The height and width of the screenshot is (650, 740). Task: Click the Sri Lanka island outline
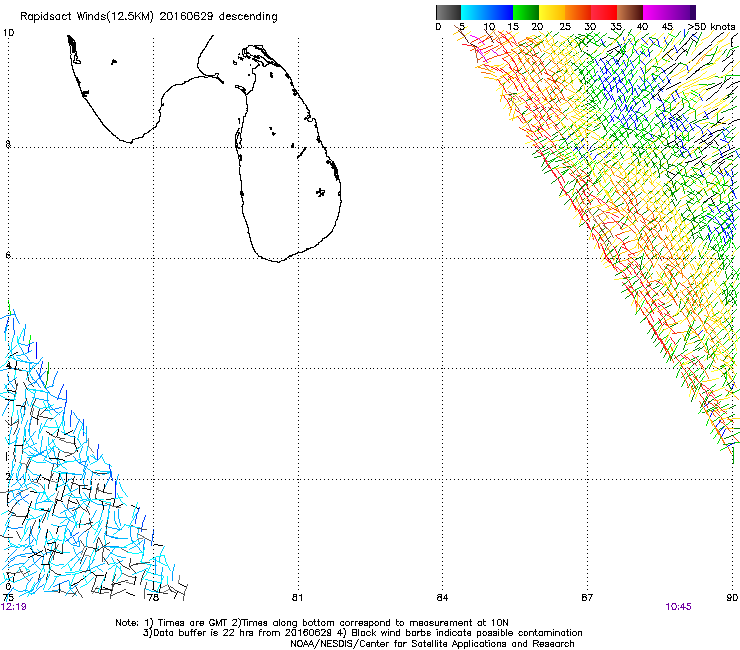click(x=288, y=153)
